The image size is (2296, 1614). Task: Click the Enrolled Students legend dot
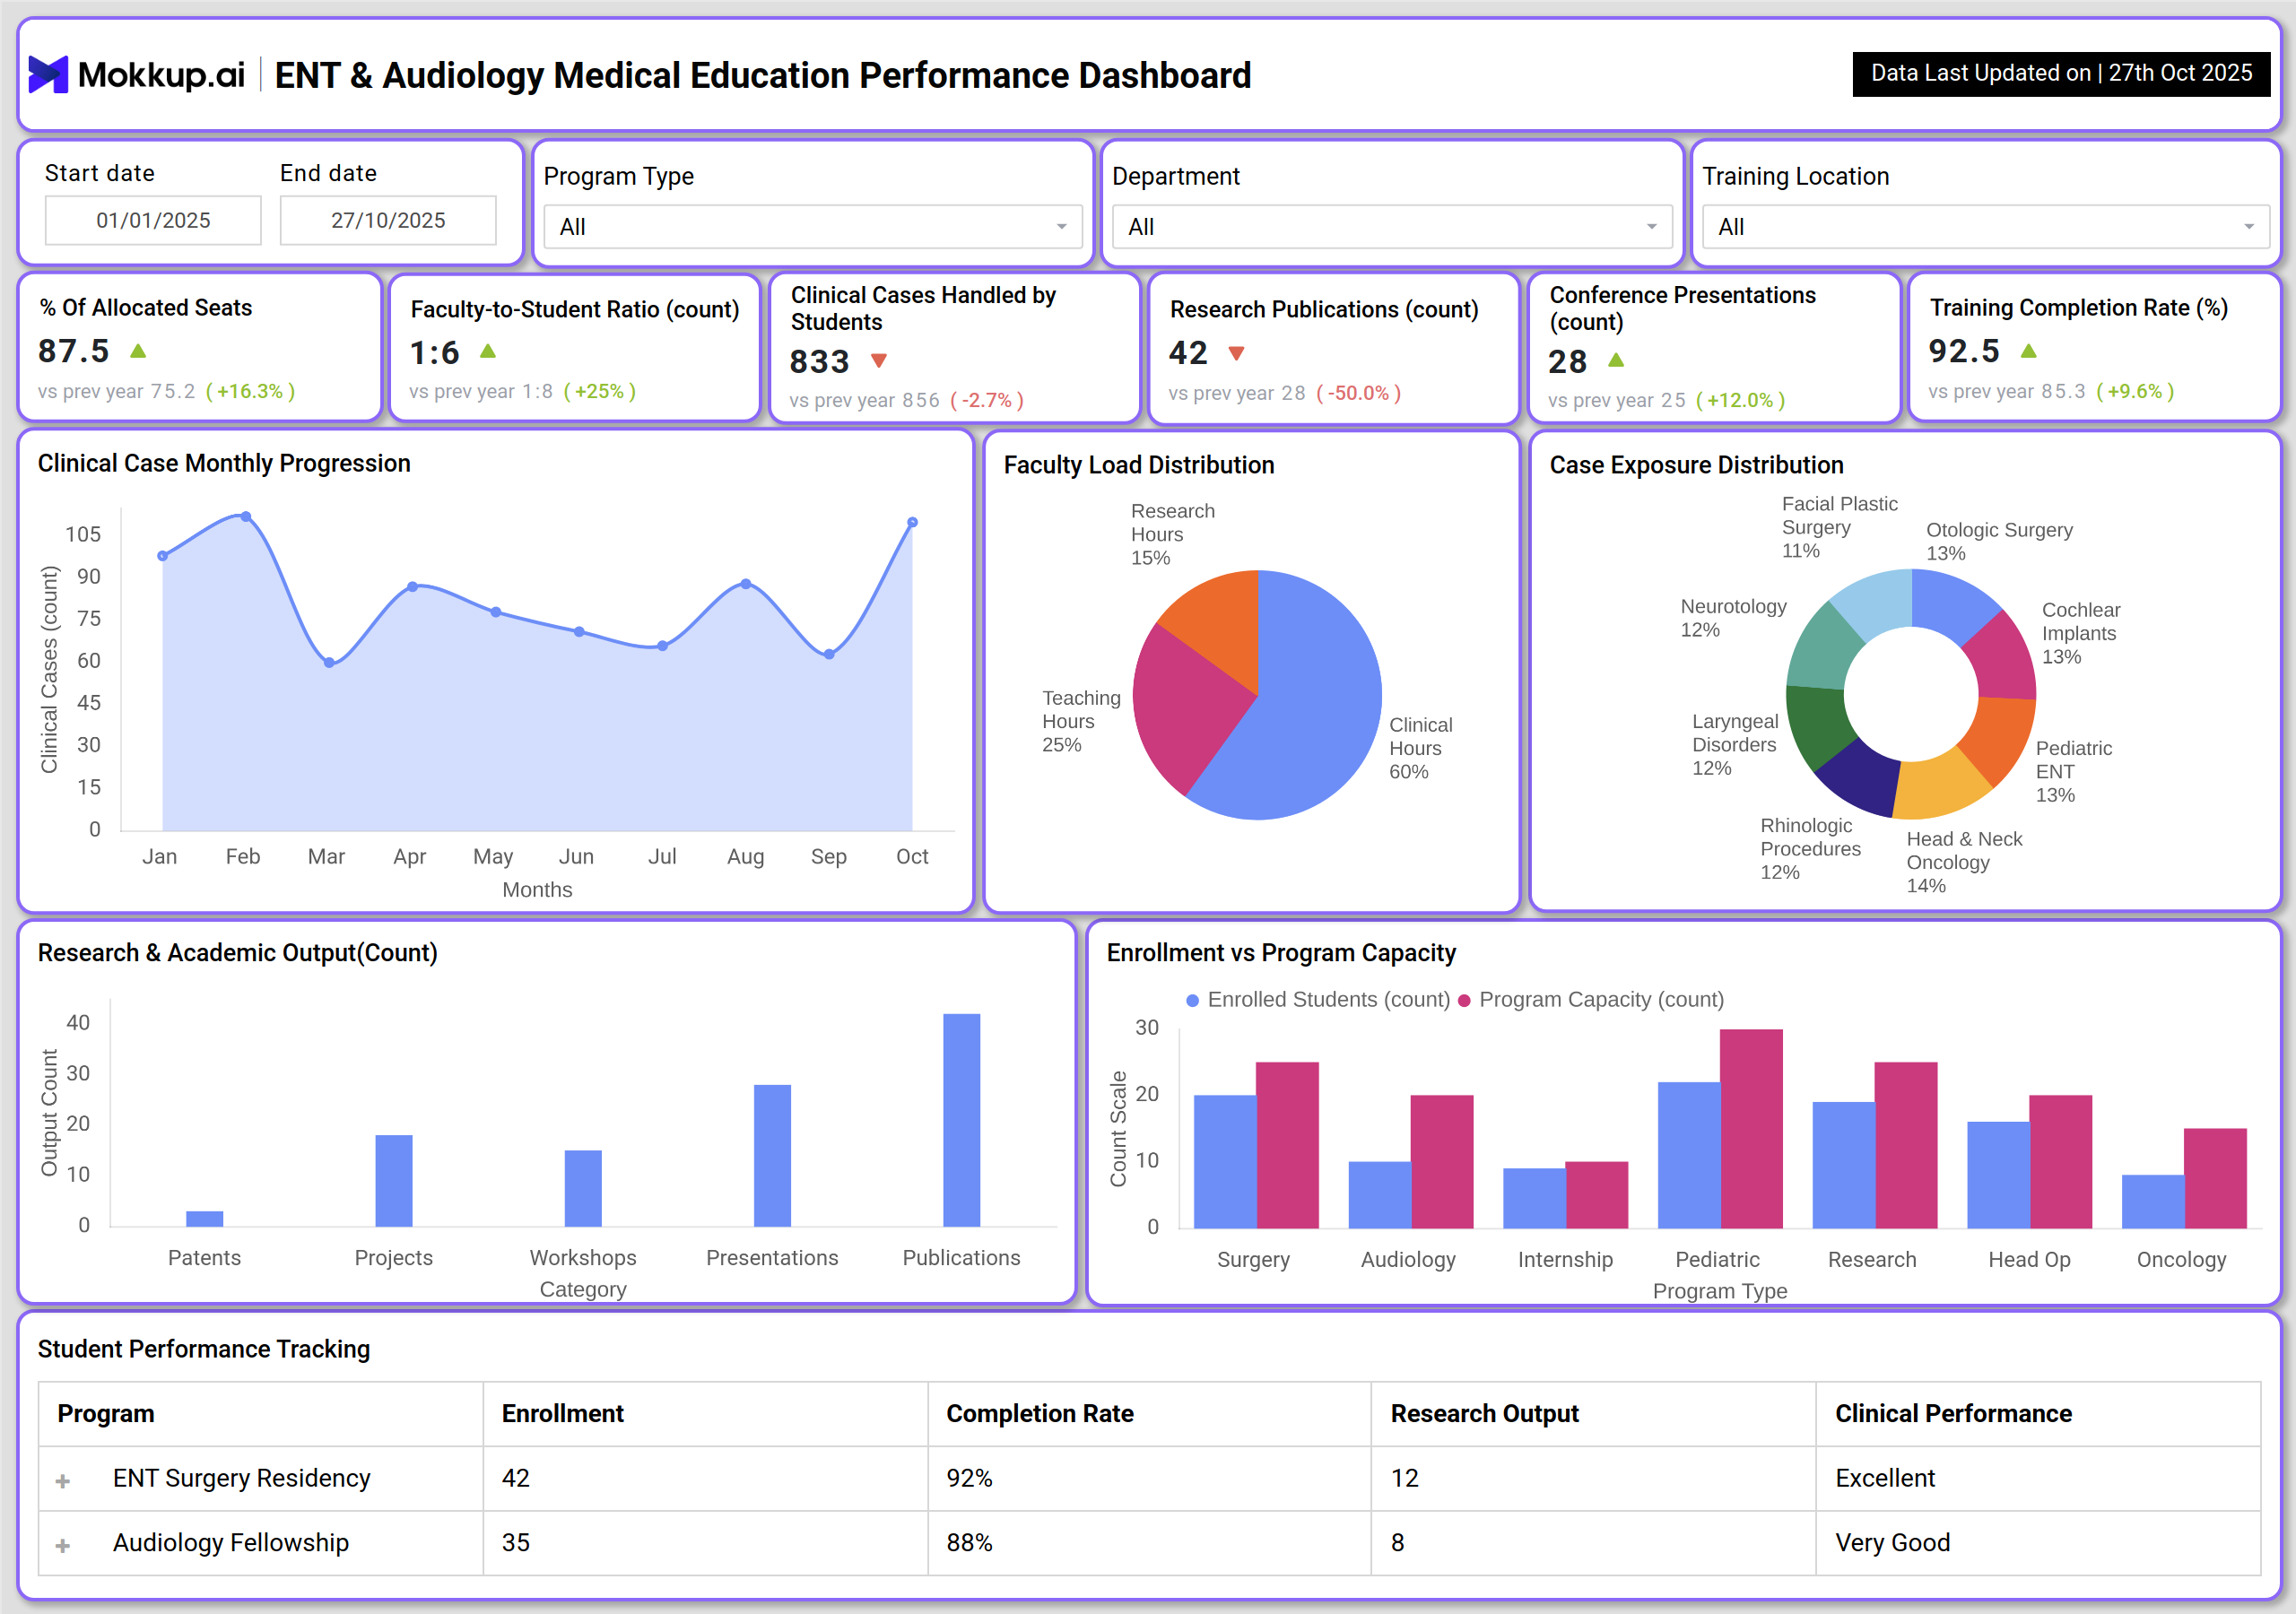(1192, 1000)
